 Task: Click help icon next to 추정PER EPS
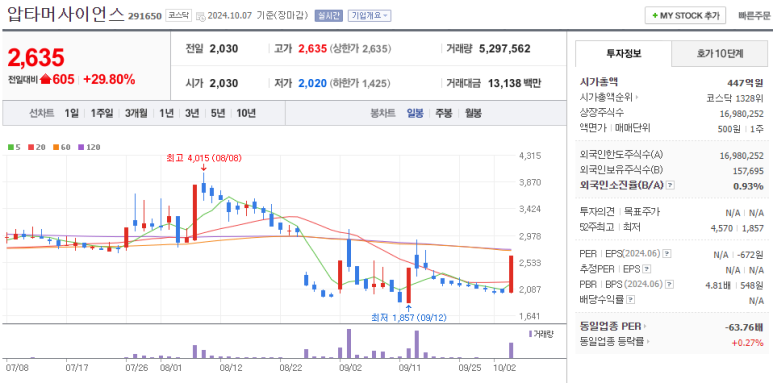pyautogui.click(x=647, y=269)
